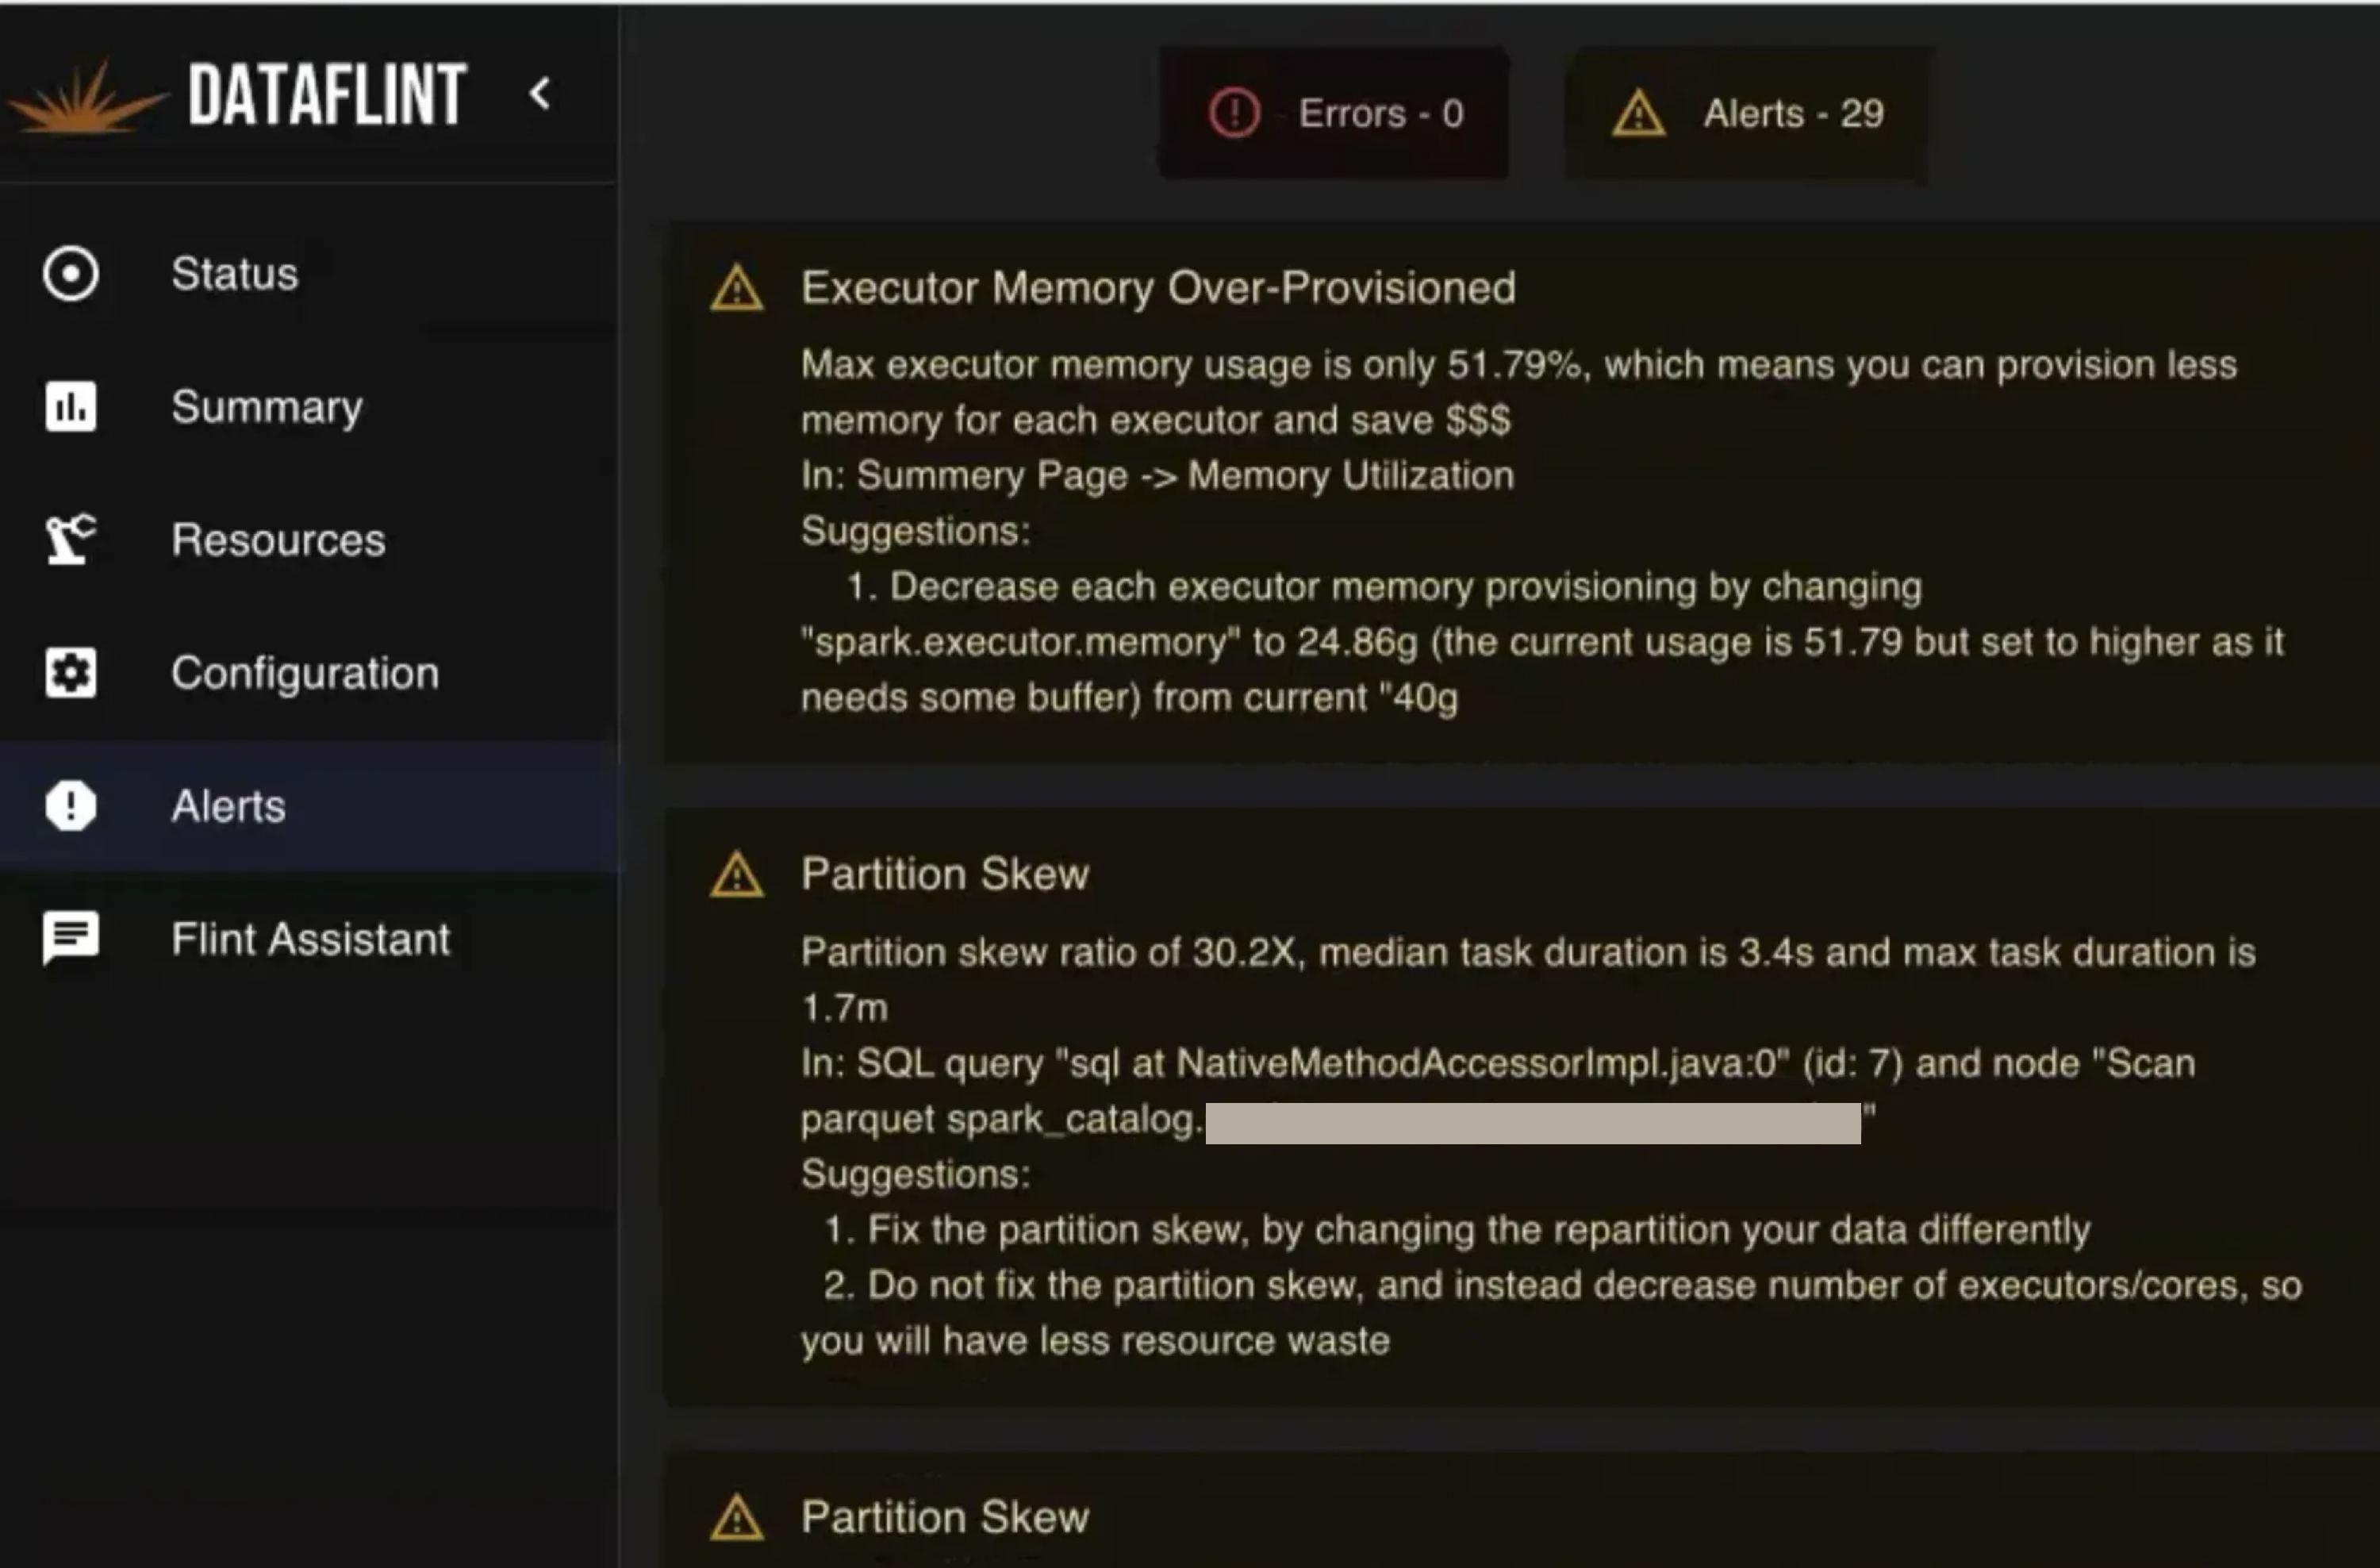The height and width of the screenshot is (1568, 2380).
Task: Click the red error circle icon
Action: coord(1235,113)
